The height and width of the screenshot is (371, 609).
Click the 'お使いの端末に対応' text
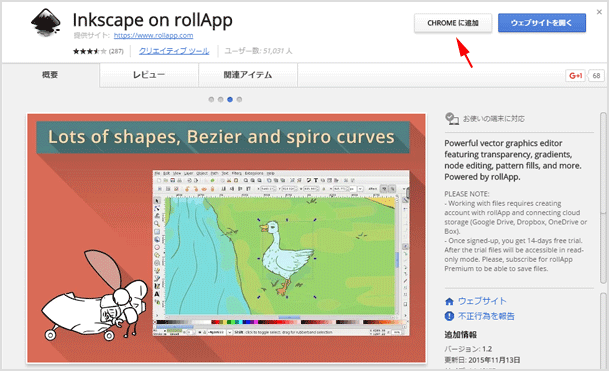point(494,119)
